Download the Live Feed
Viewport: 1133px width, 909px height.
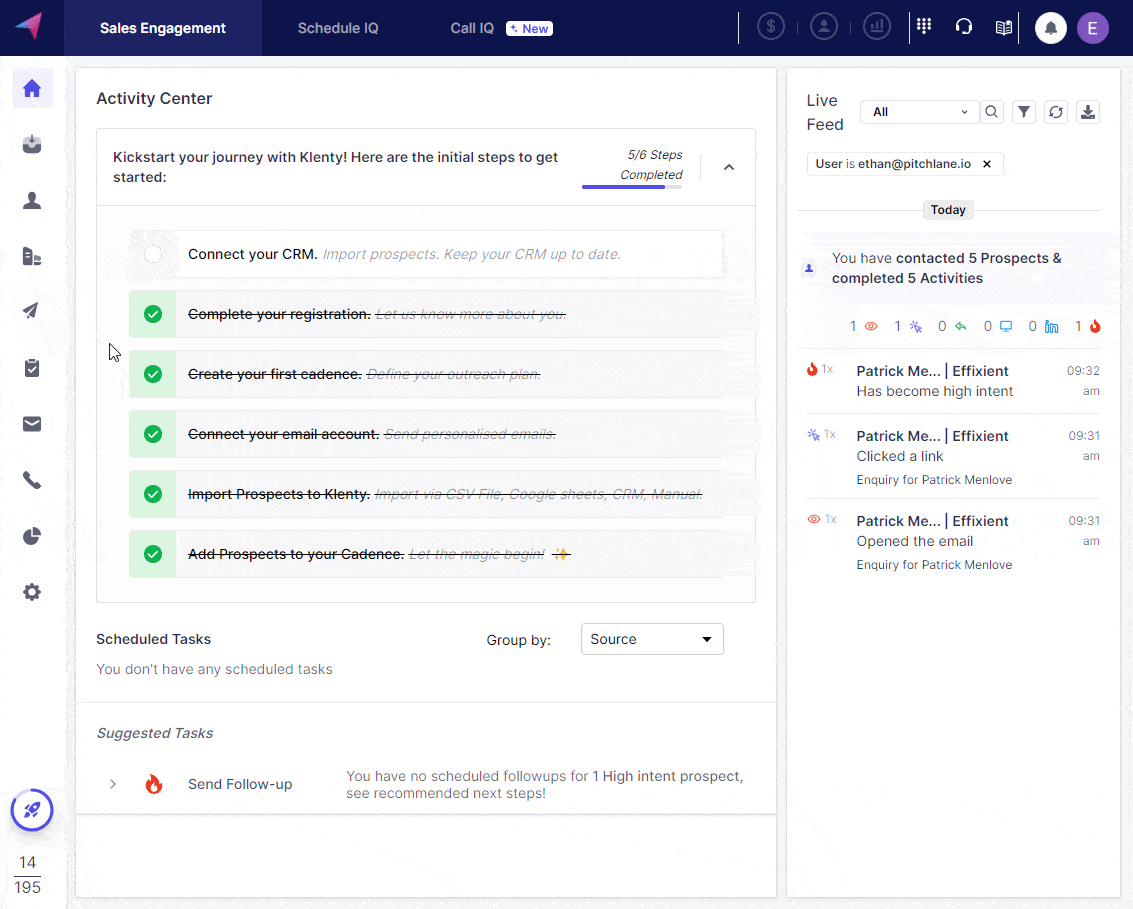pyautogui.click(x=1088, y=112)
